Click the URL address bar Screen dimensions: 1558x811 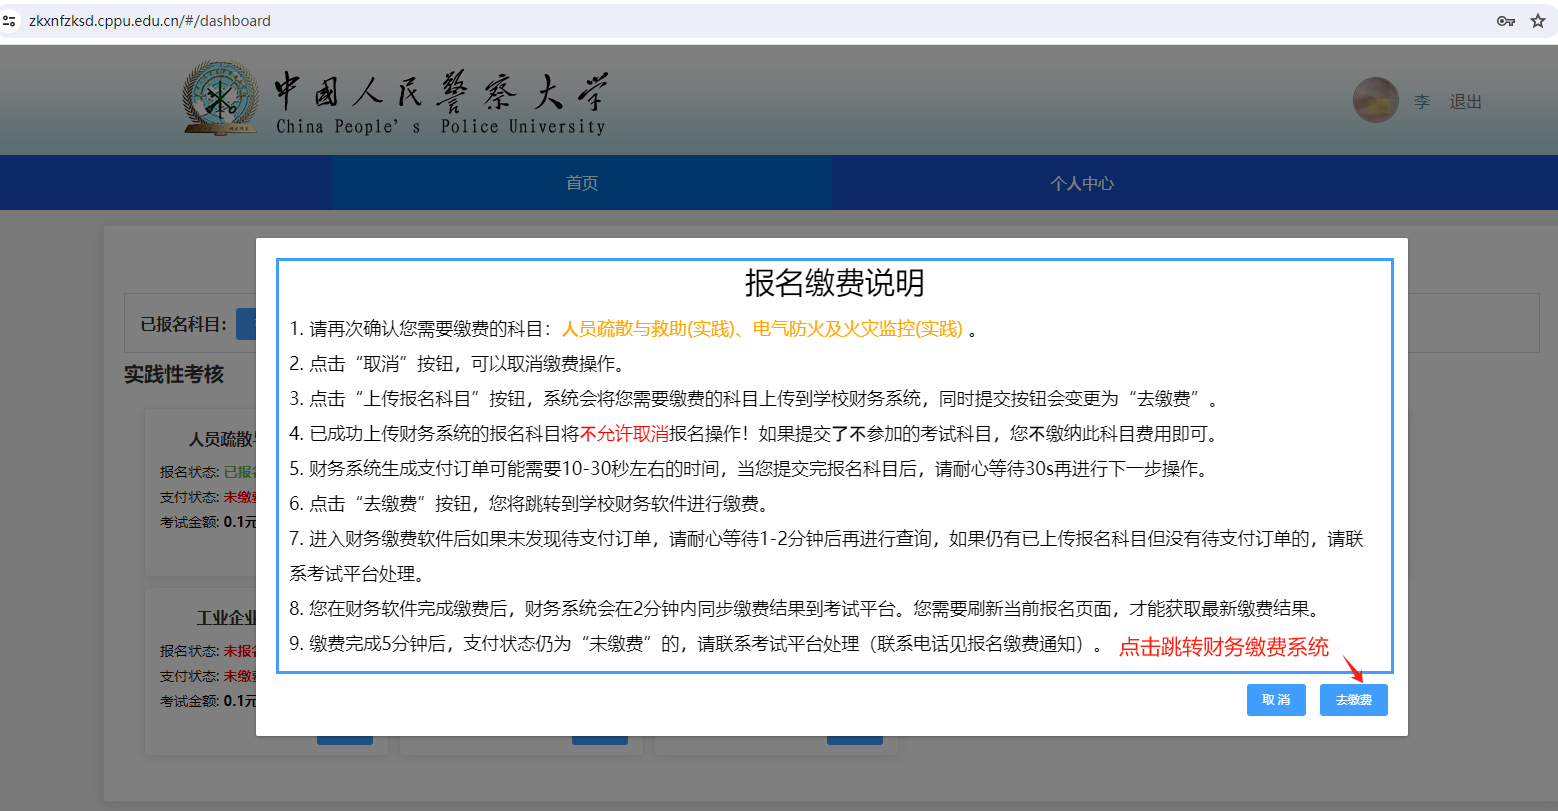pos(400,19)
